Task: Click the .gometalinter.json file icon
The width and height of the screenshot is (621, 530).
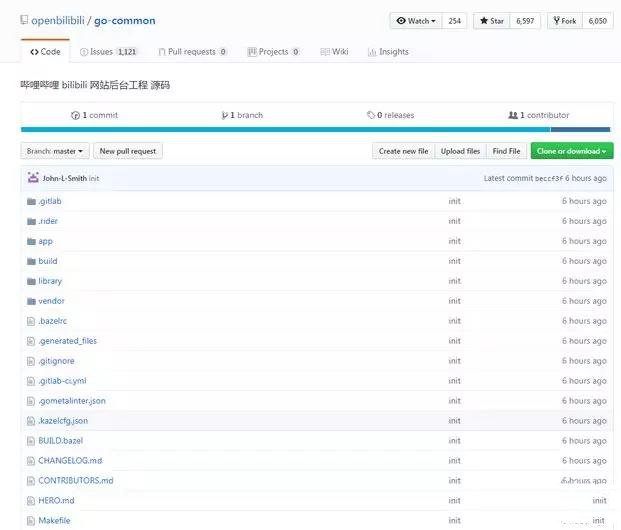Action: point(31,401)
